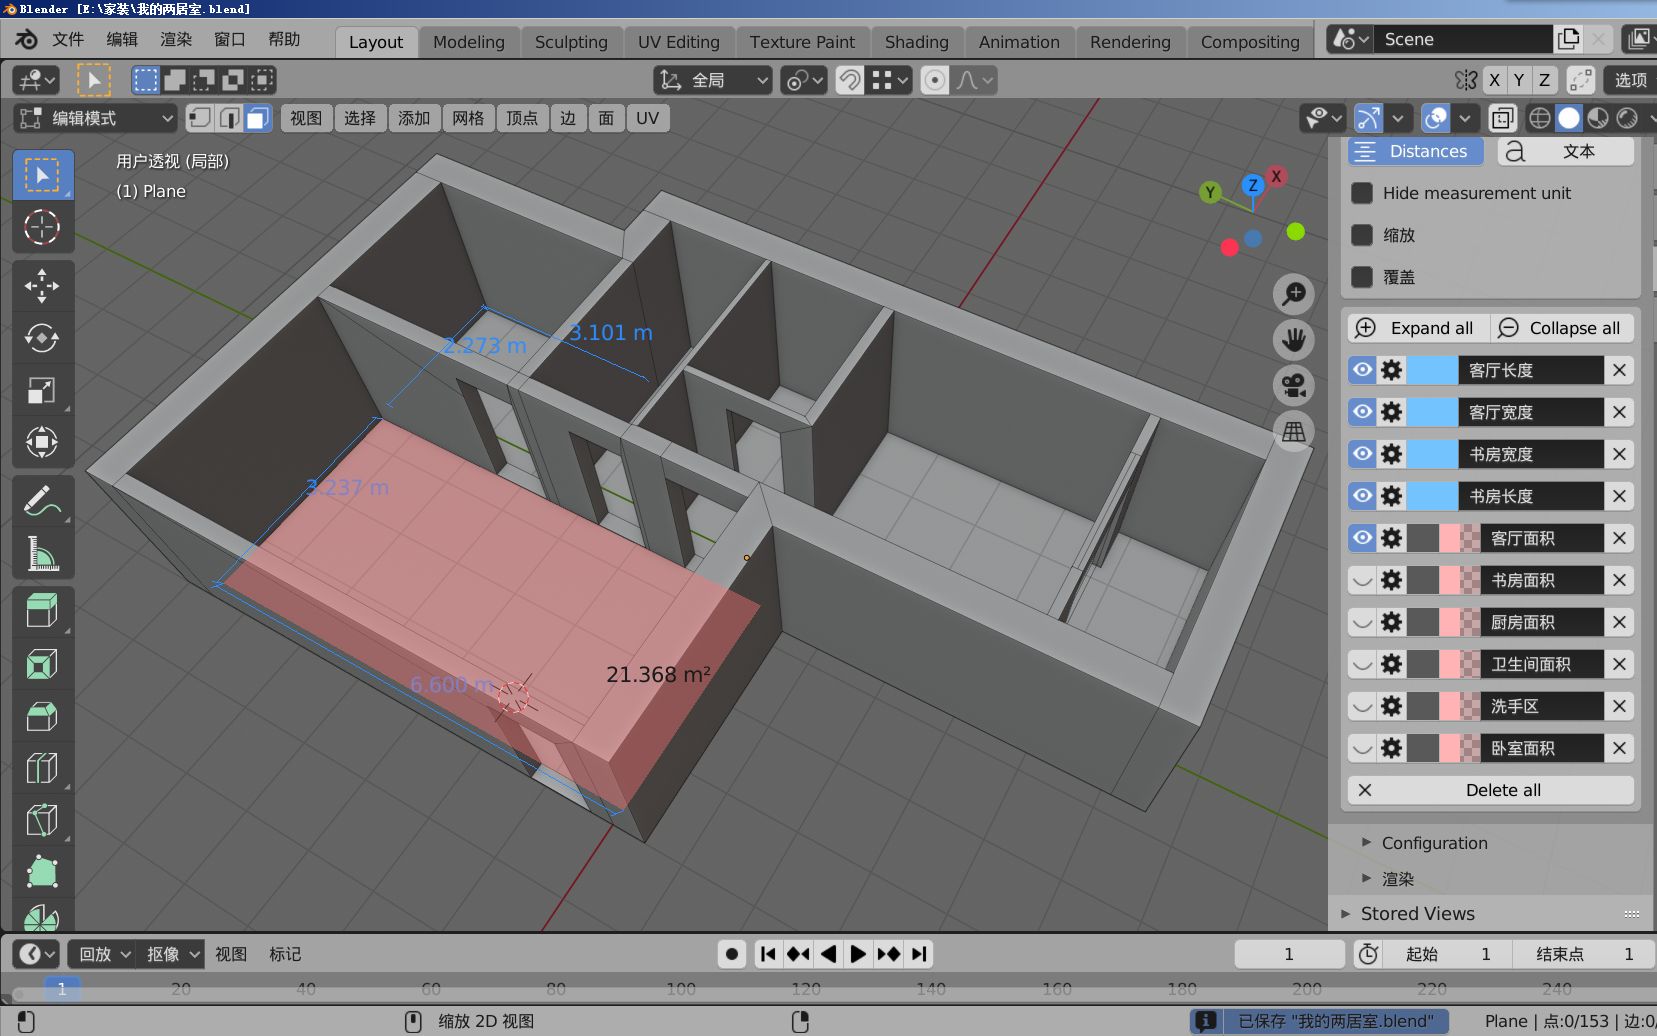Open the 编辑模式 mode dropdown

point(95,118)
